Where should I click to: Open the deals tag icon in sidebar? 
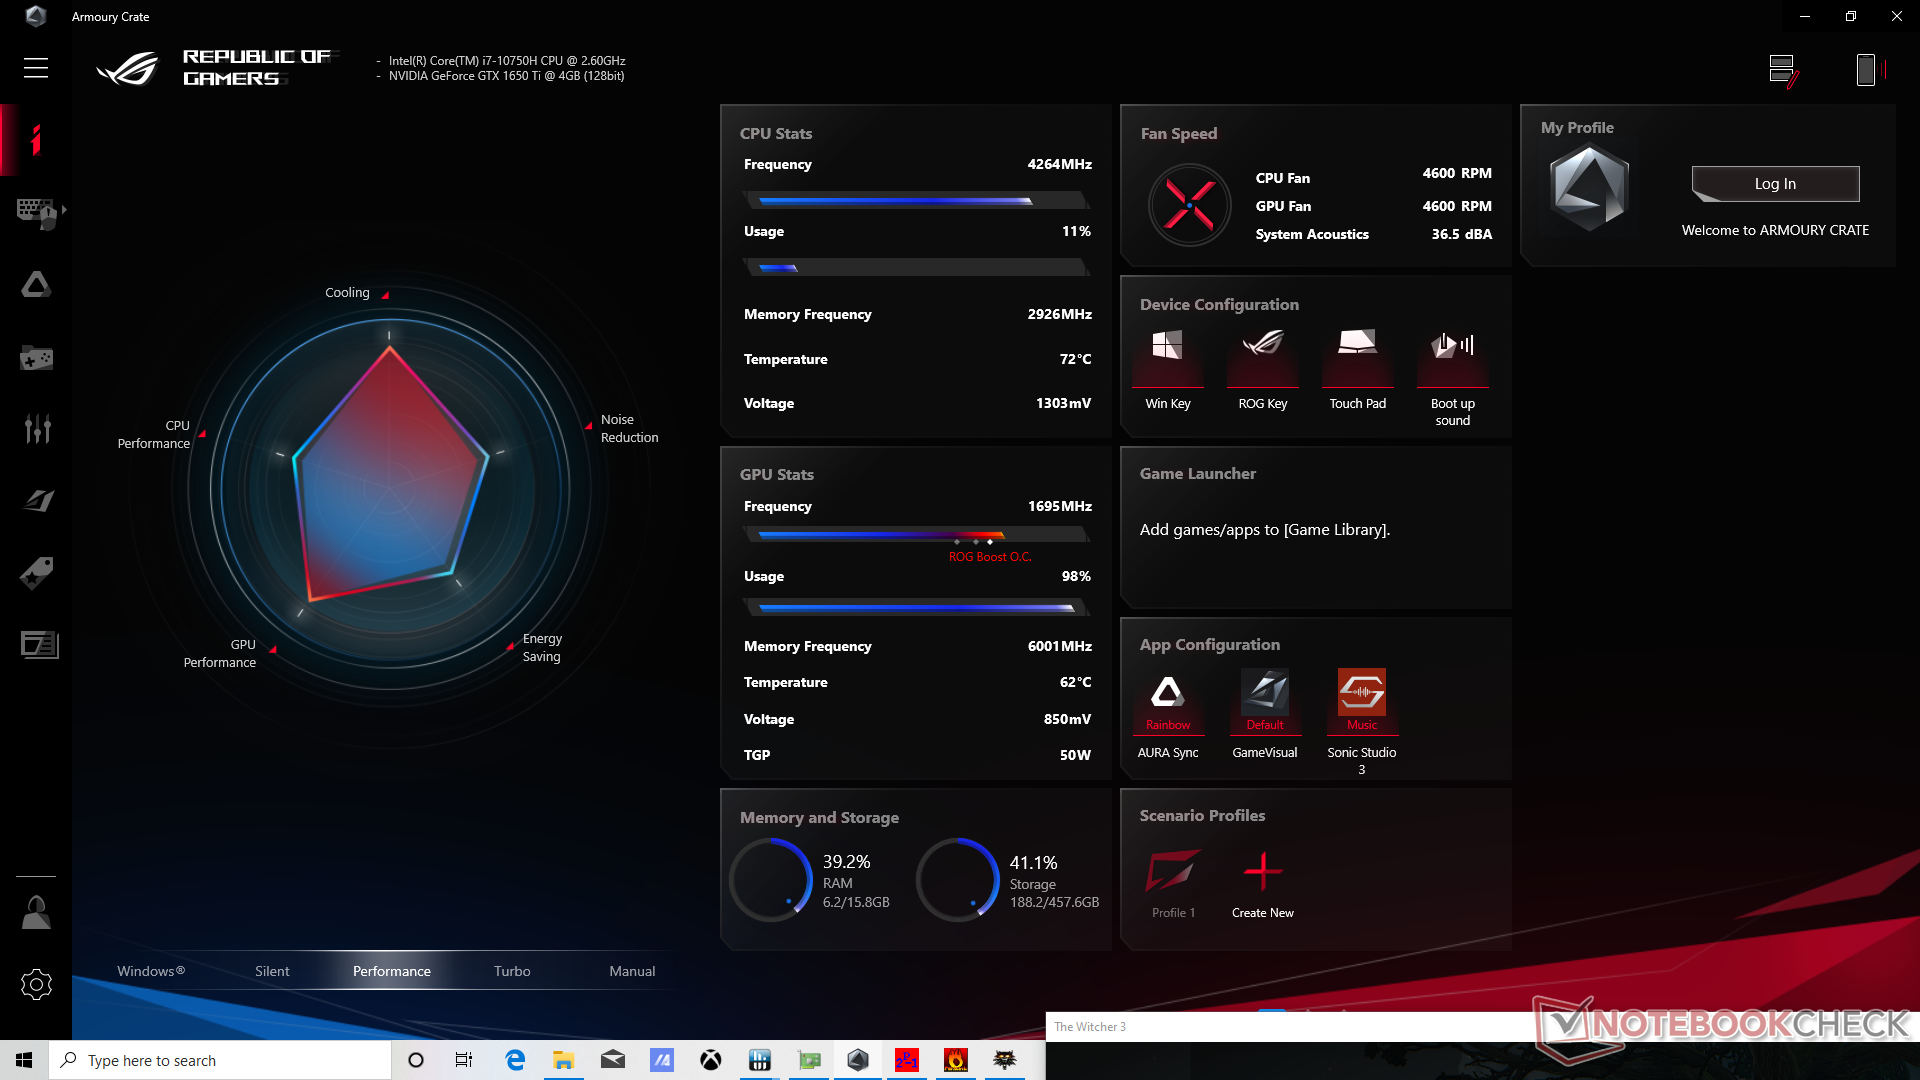click(x=36, y=573)
